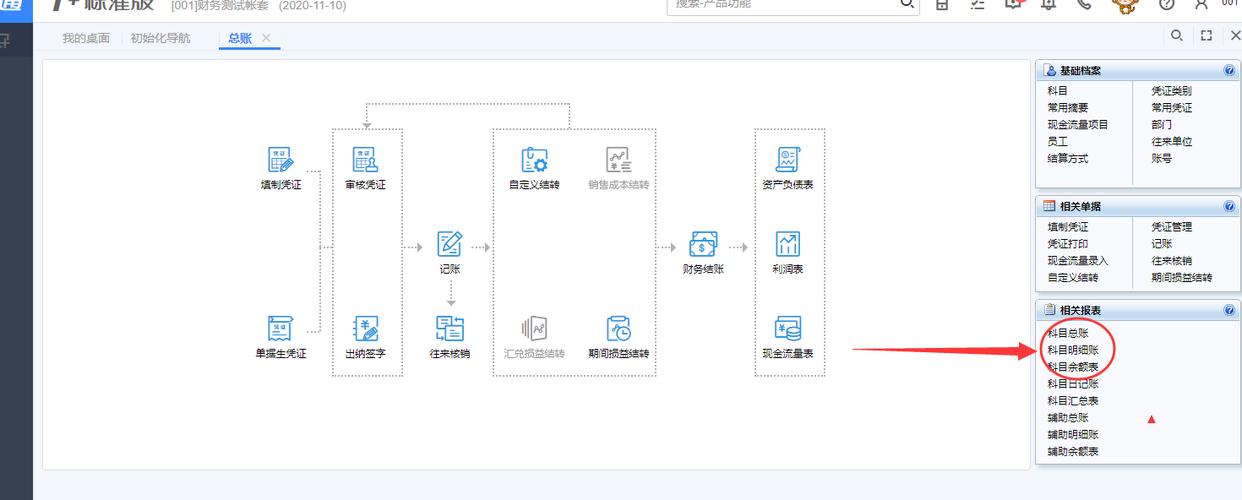1242x500 pixels.
Task: Open the 资产负债表 report icon
Action: pos(788,160)
